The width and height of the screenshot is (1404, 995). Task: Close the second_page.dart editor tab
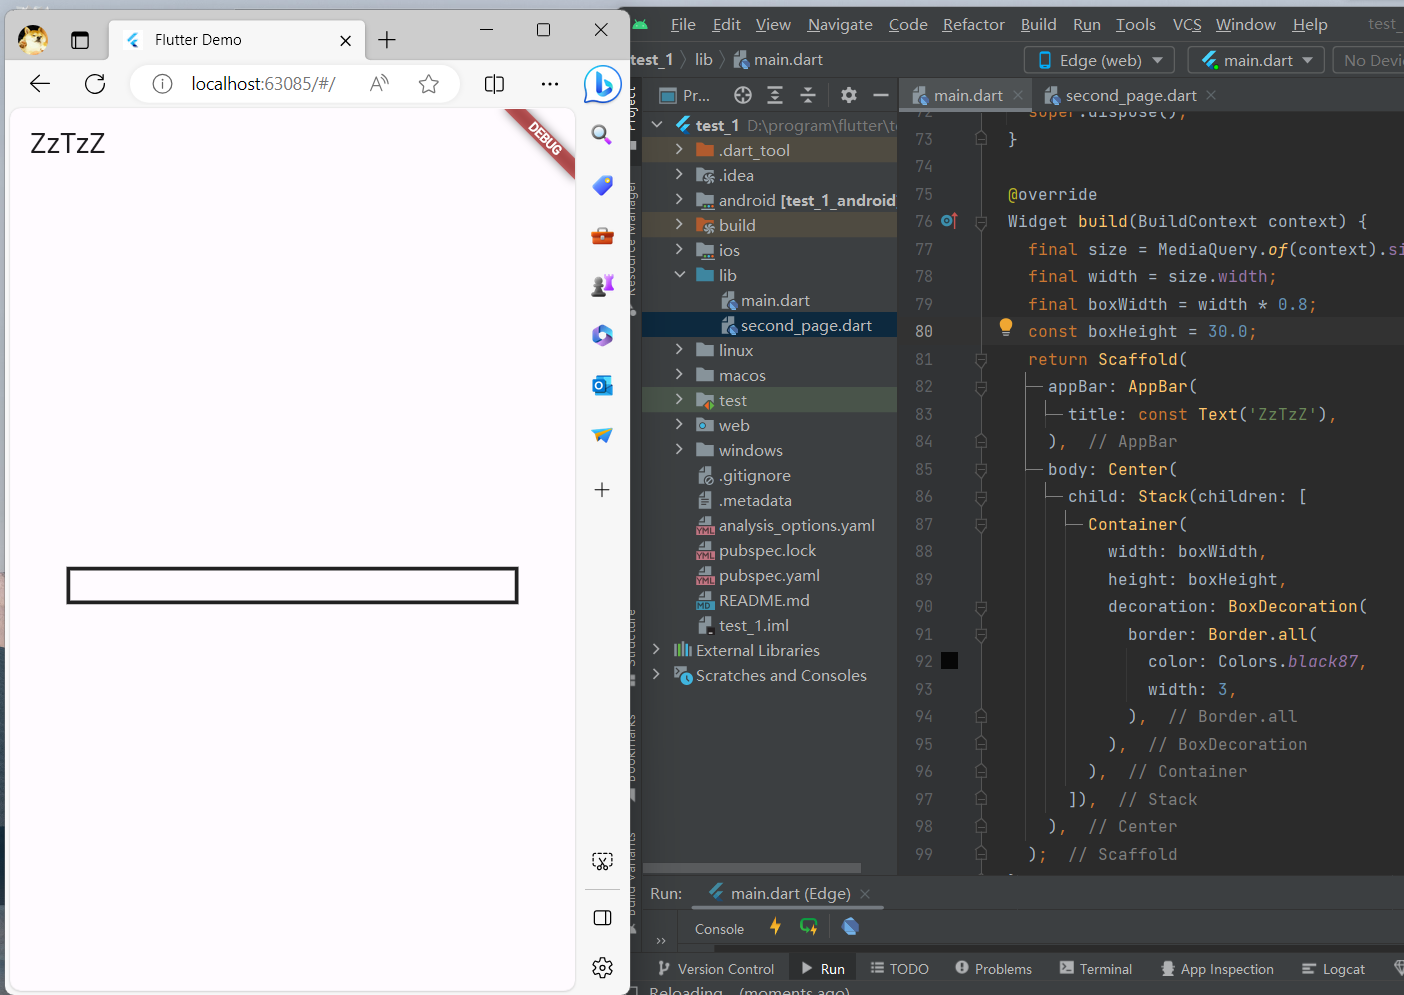coord(1211,95)
